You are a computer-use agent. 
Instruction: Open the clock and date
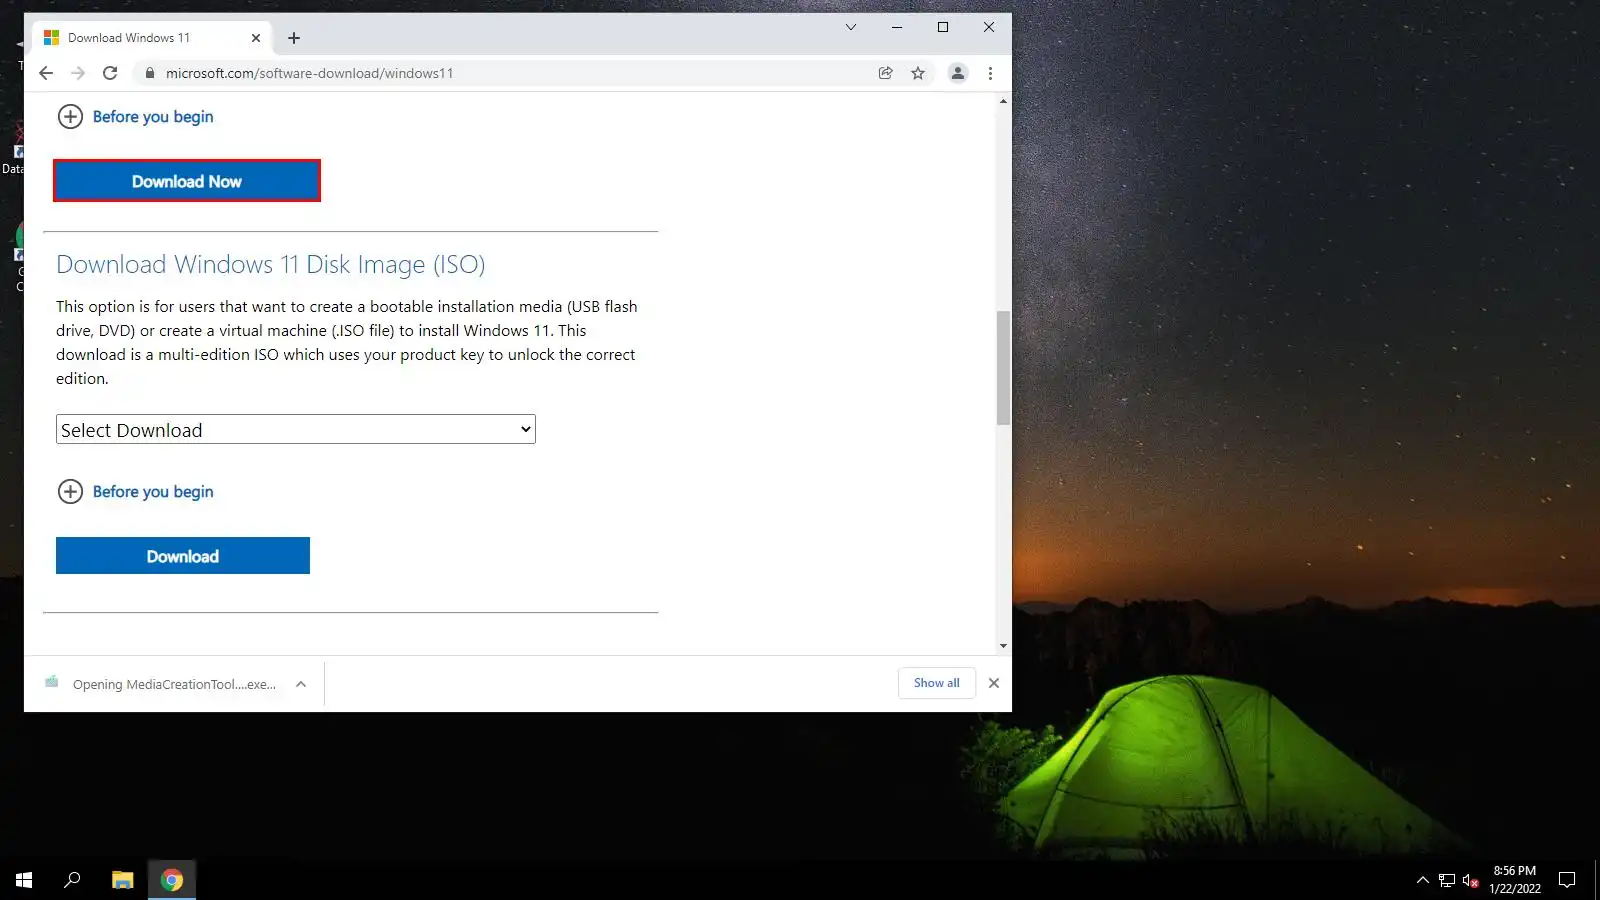1515,880
